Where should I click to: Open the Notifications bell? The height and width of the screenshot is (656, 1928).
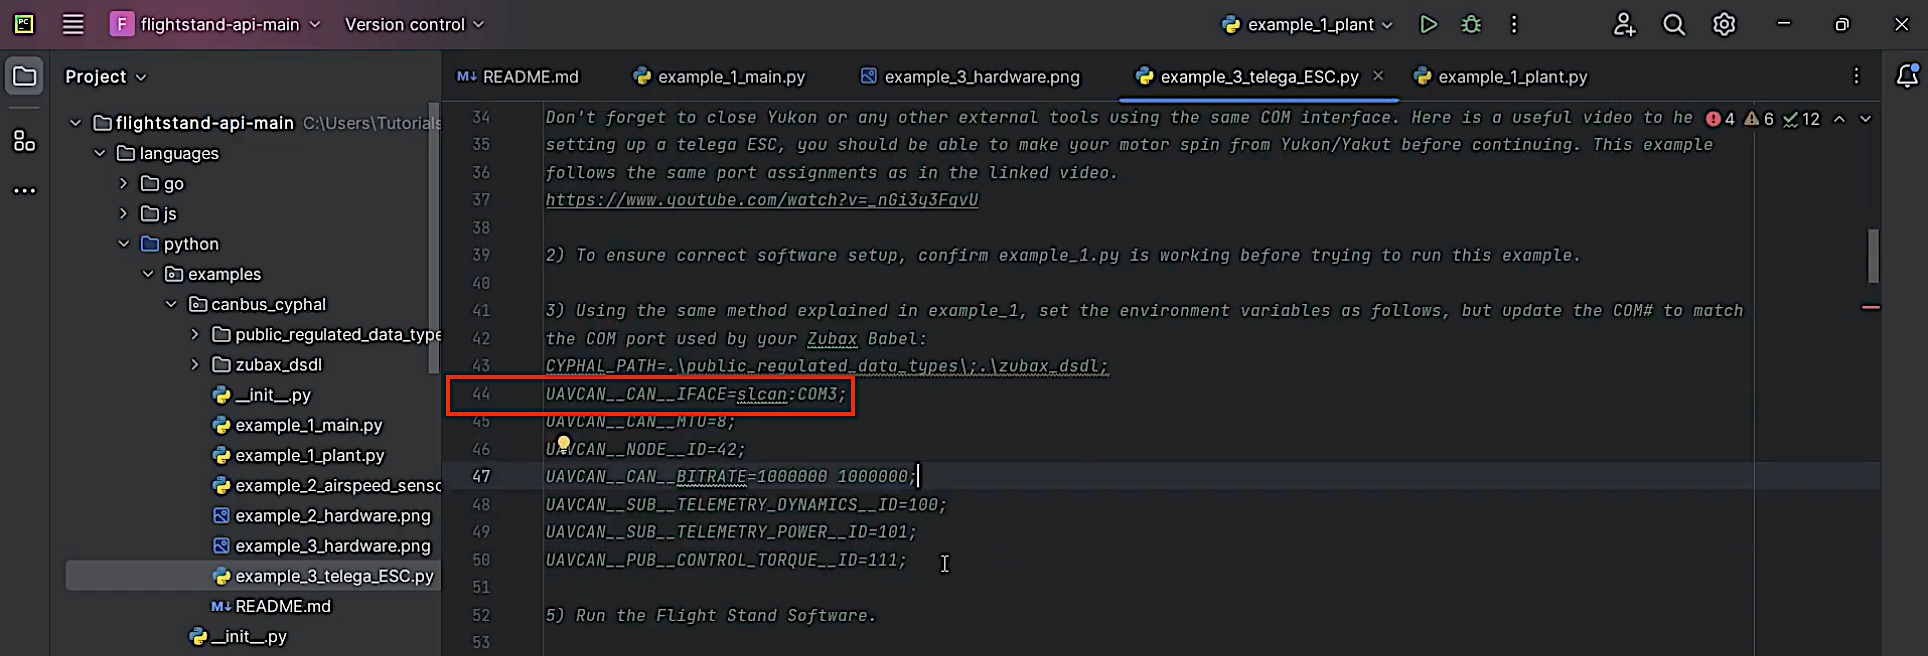1907,76
